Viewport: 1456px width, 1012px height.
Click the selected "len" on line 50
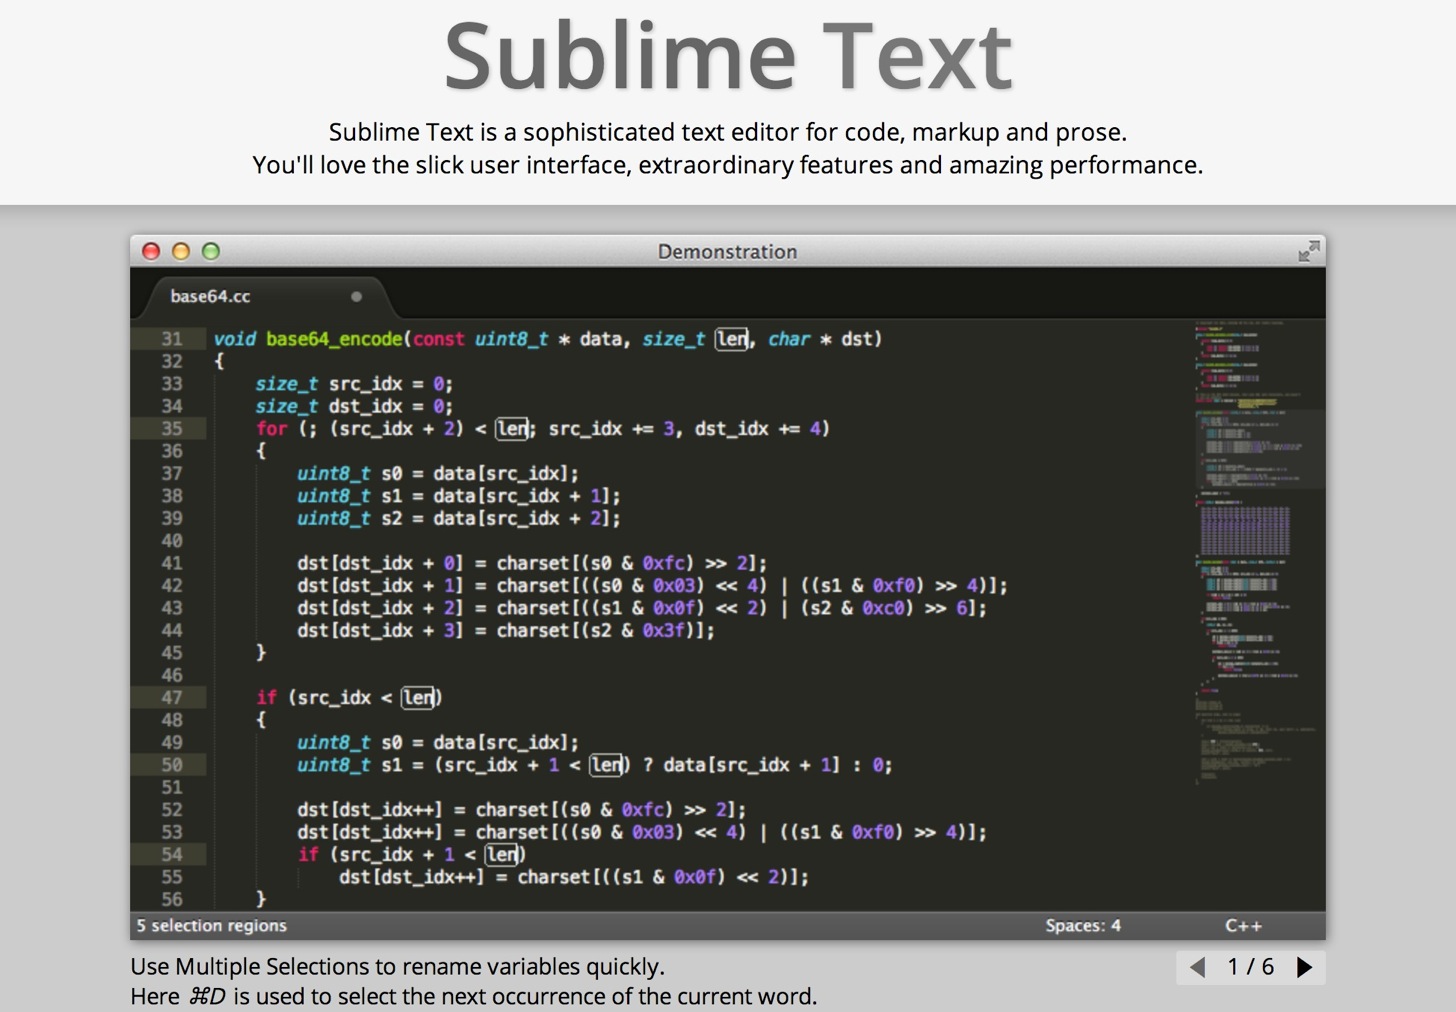click(x=606, y=765)
